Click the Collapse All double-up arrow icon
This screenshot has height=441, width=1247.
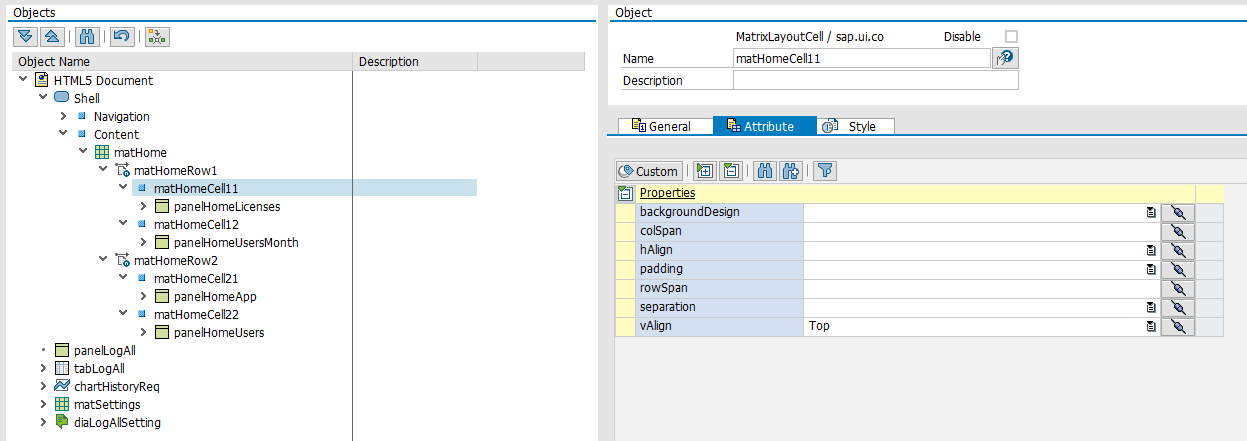[x=53, y=37]
